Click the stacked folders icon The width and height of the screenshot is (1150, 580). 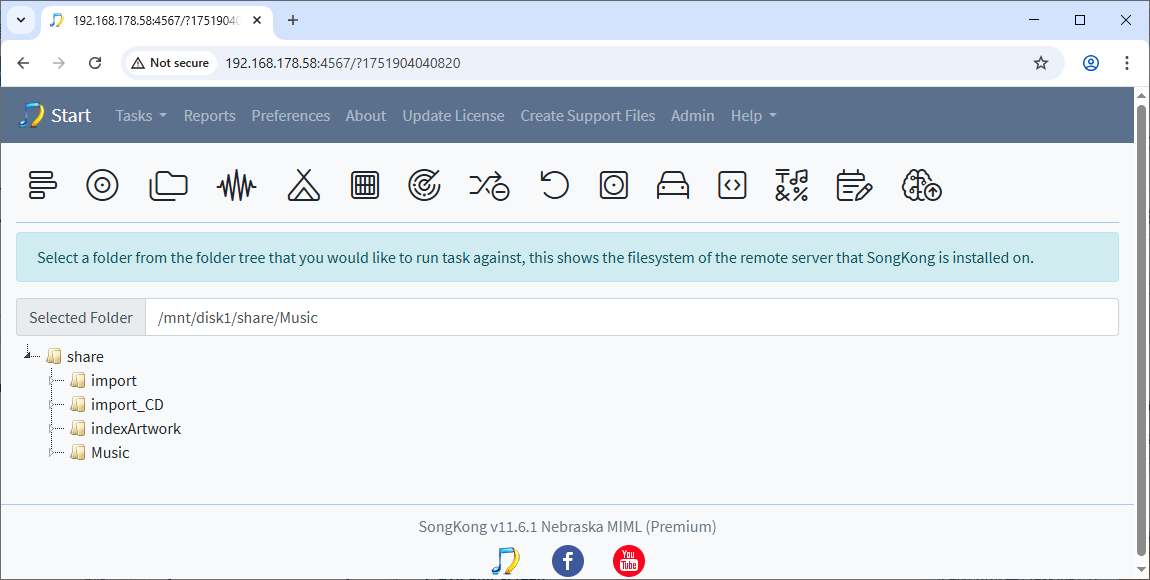point(169,186)
